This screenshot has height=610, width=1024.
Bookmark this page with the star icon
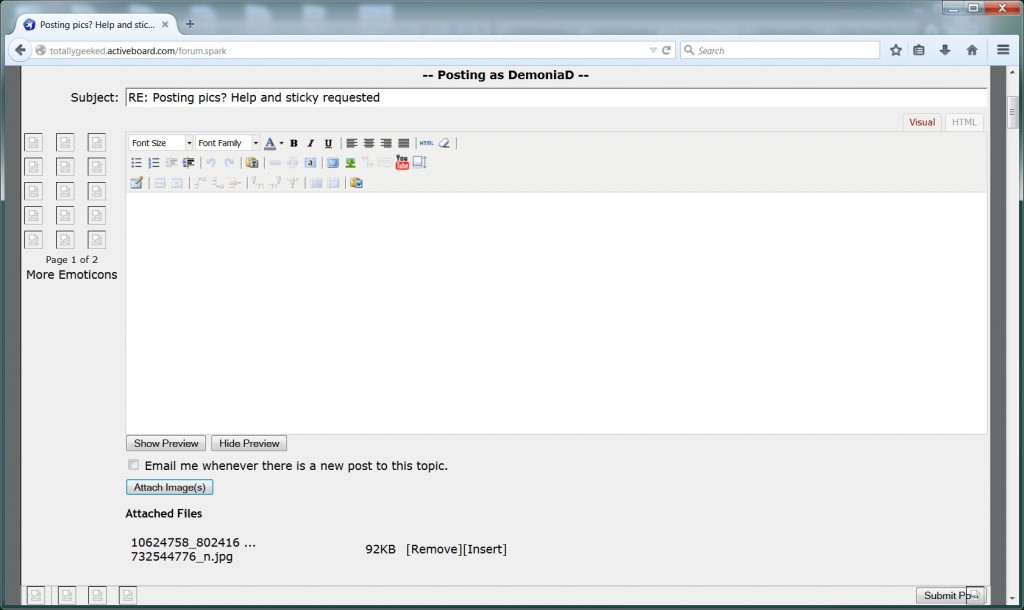[896, 50]
